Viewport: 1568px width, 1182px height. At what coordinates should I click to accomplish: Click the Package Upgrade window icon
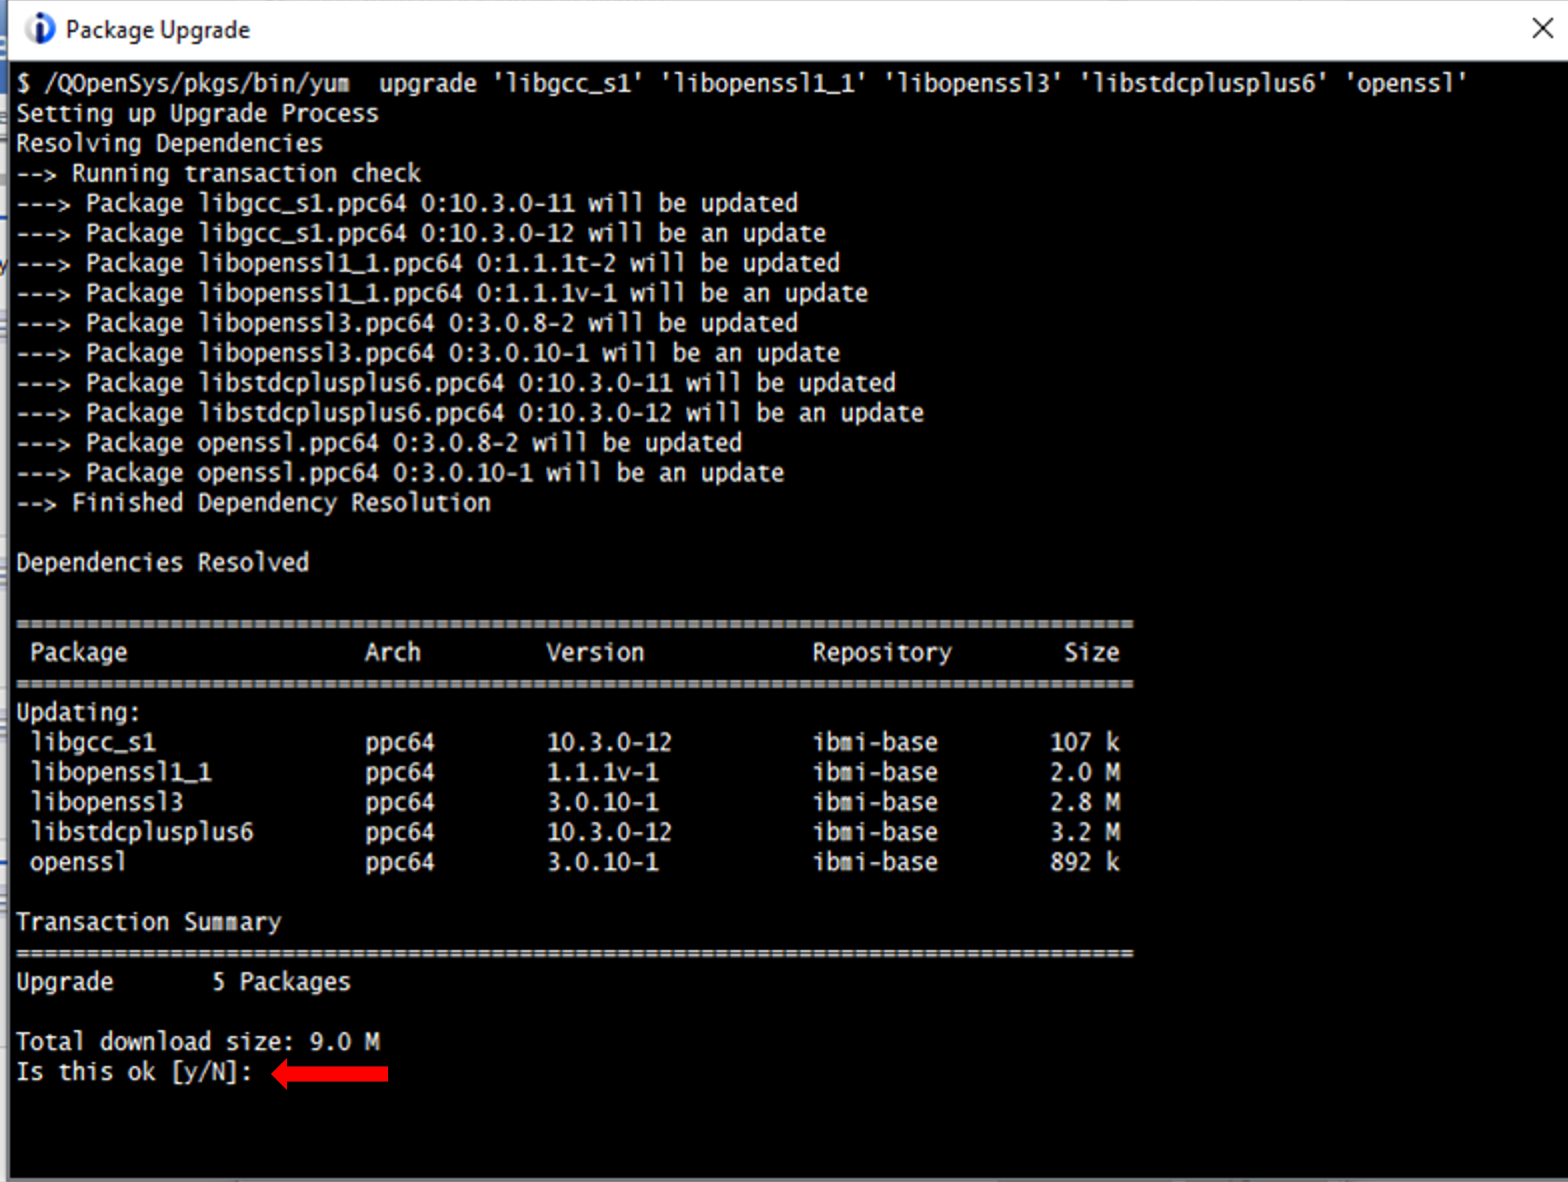[40, 29]
